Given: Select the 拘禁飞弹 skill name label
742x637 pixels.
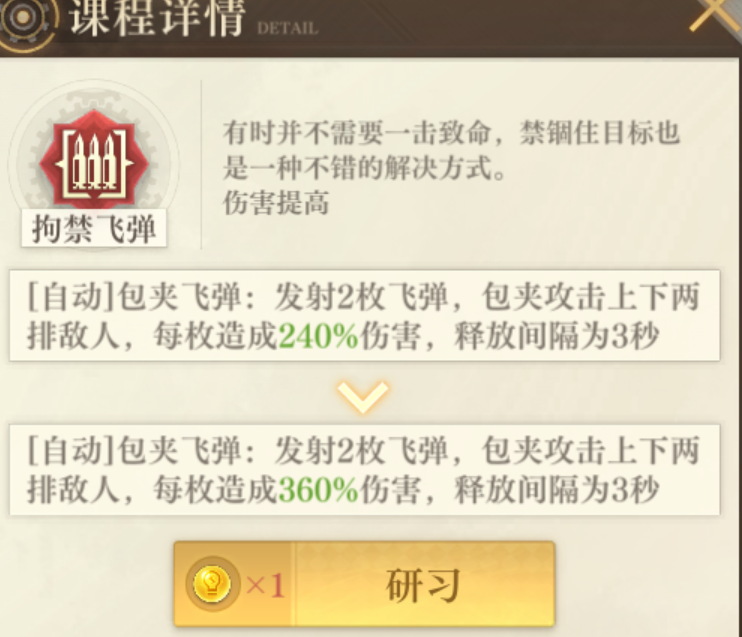Looking at the screenshot, I should (94, 229).
